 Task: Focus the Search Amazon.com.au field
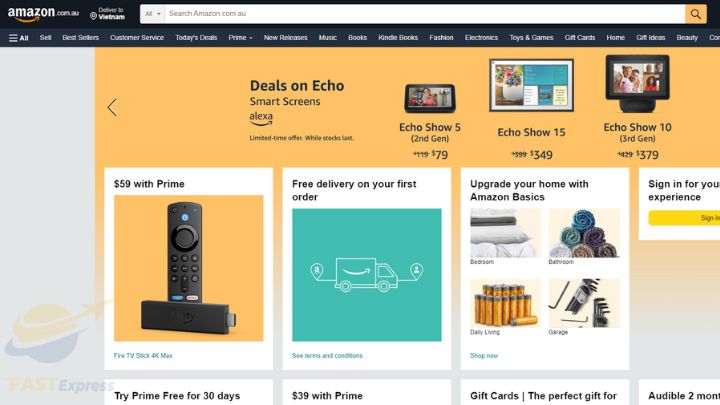425,14
